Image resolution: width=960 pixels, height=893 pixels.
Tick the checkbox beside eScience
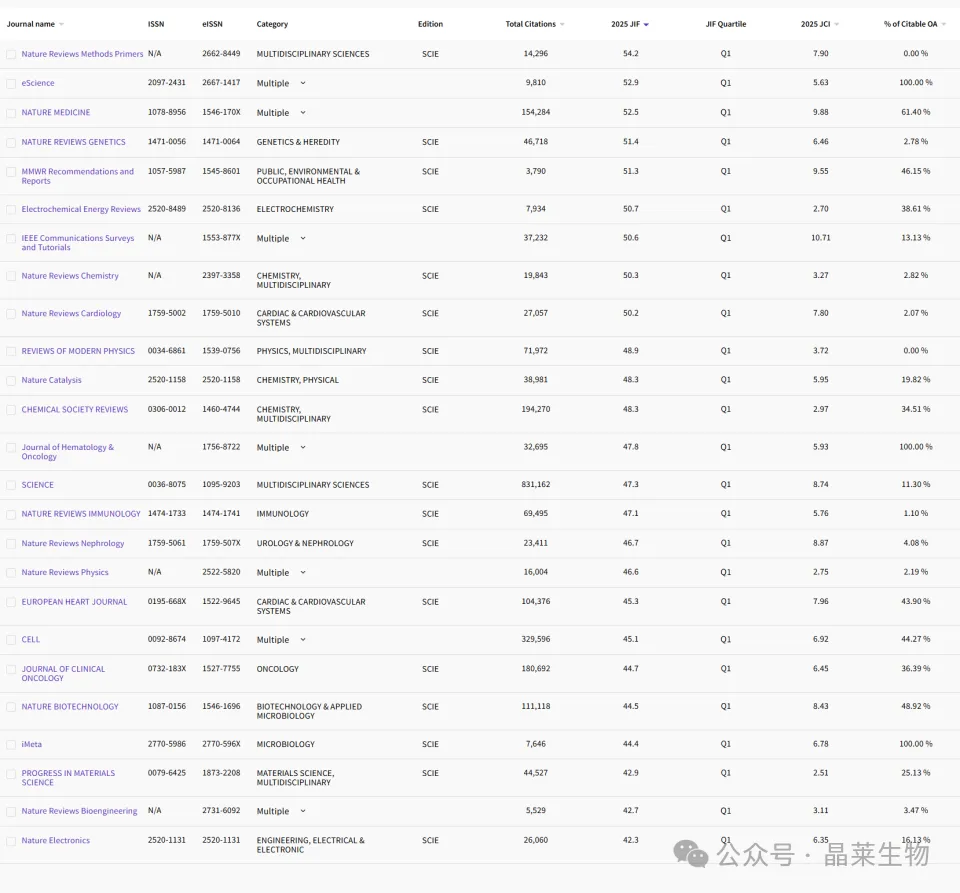coord(11,84)
